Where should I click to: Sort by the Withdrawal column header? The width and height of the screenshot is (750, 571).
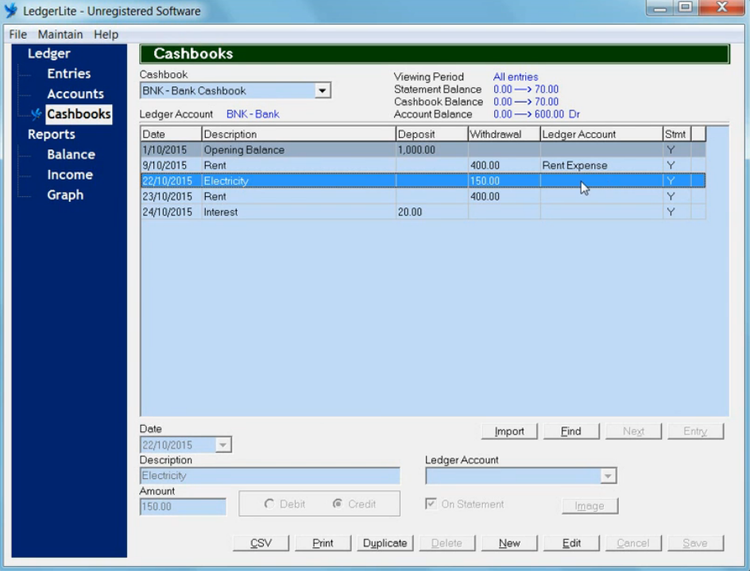tap(502, 134)
